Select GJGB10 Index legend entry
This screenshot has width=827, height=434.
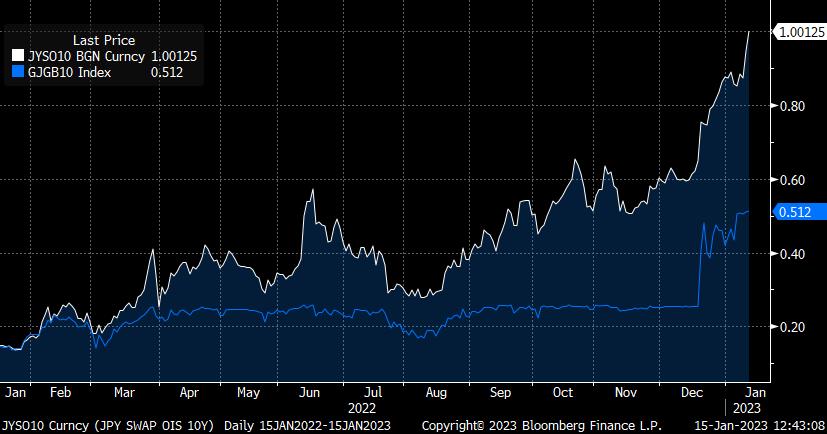tap(69, 73)
